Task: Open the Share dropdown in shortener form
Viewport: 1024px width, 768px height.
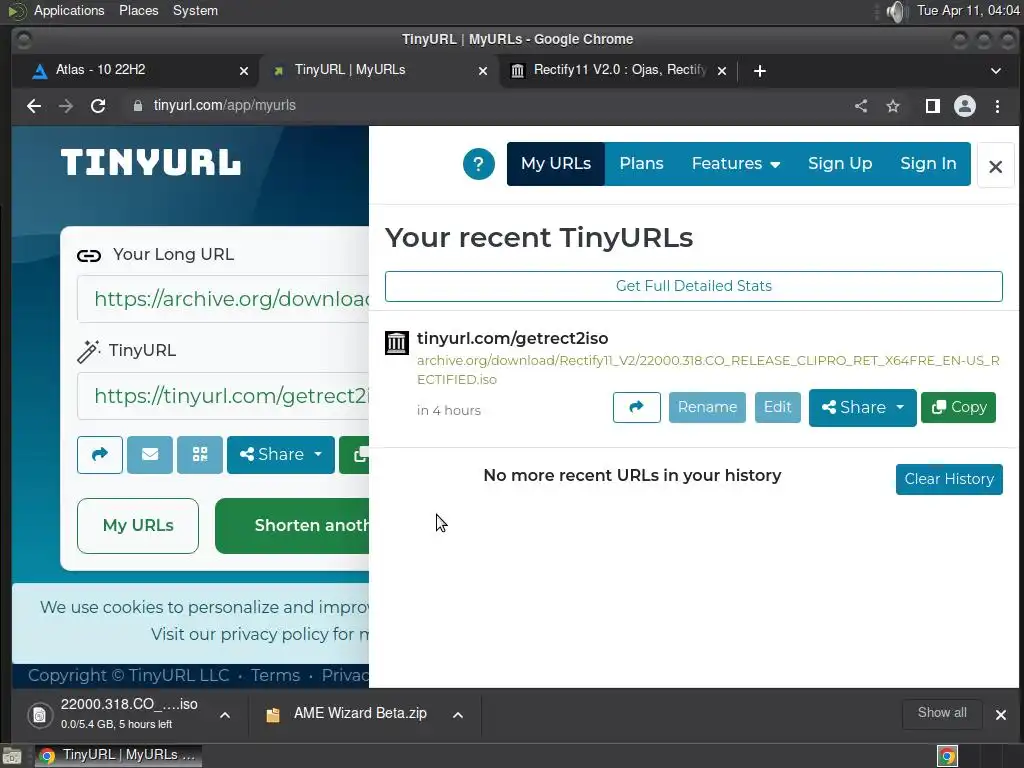Action: [281, 455]
